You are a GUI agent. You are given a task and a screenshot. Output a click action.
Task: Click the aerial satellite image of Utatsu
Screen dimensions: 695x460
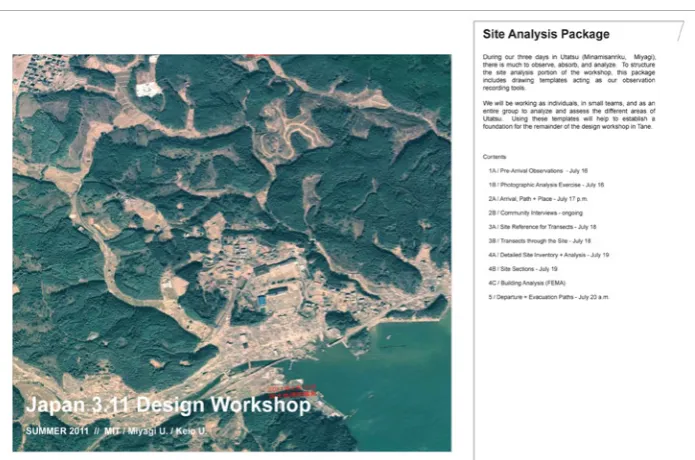click(232, 253)
